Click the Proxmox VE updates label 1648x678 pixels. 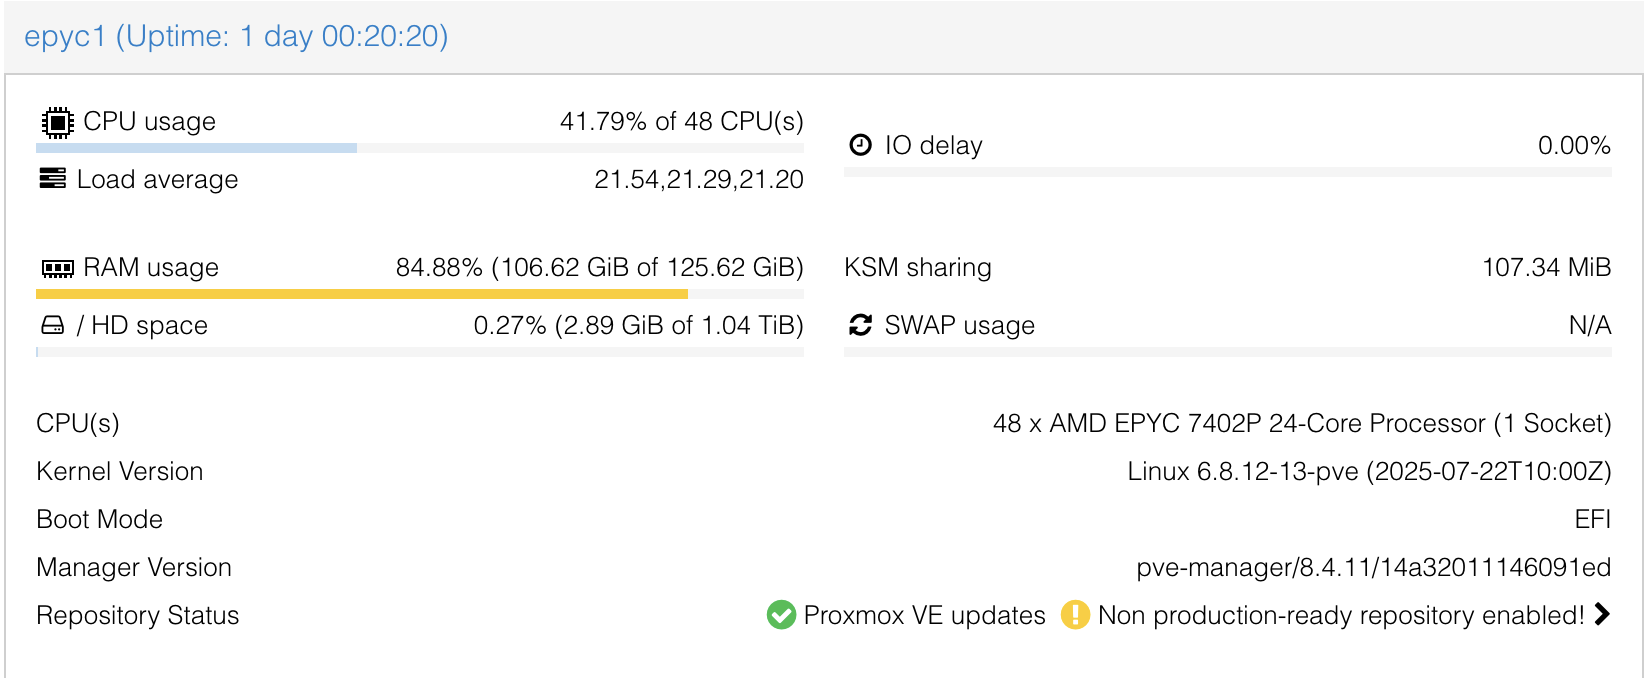tap(924, 615)
